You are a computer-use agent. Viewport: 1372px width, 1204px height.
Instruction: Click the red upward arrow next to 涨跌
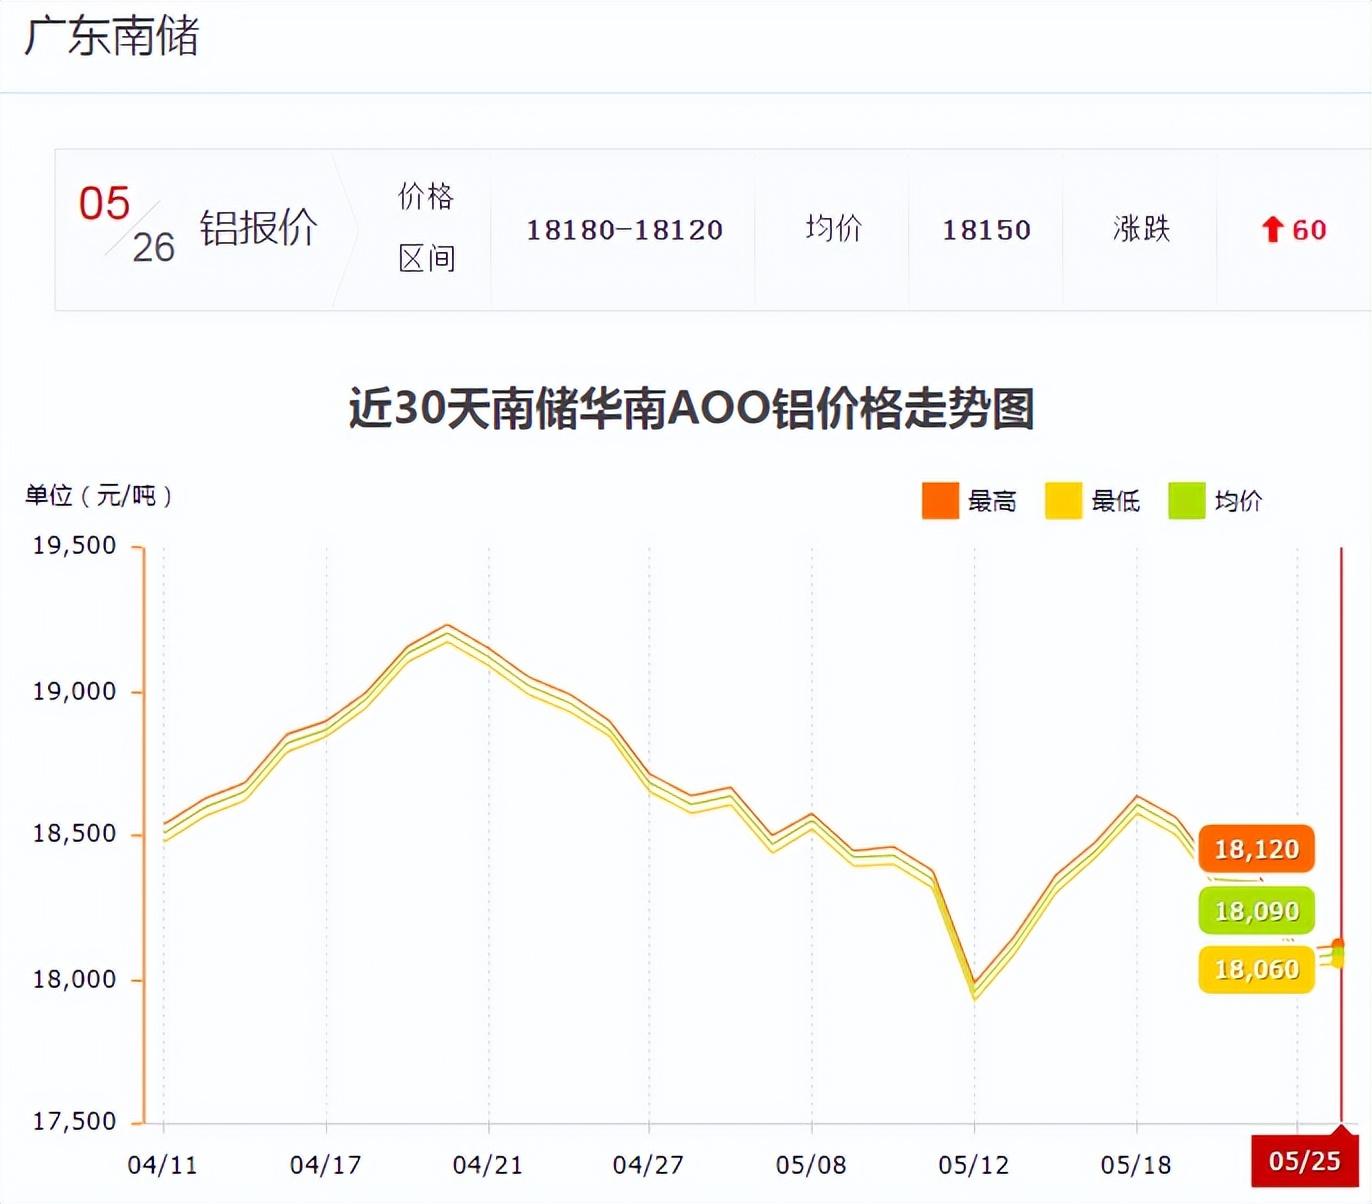tap(1272, 230)
